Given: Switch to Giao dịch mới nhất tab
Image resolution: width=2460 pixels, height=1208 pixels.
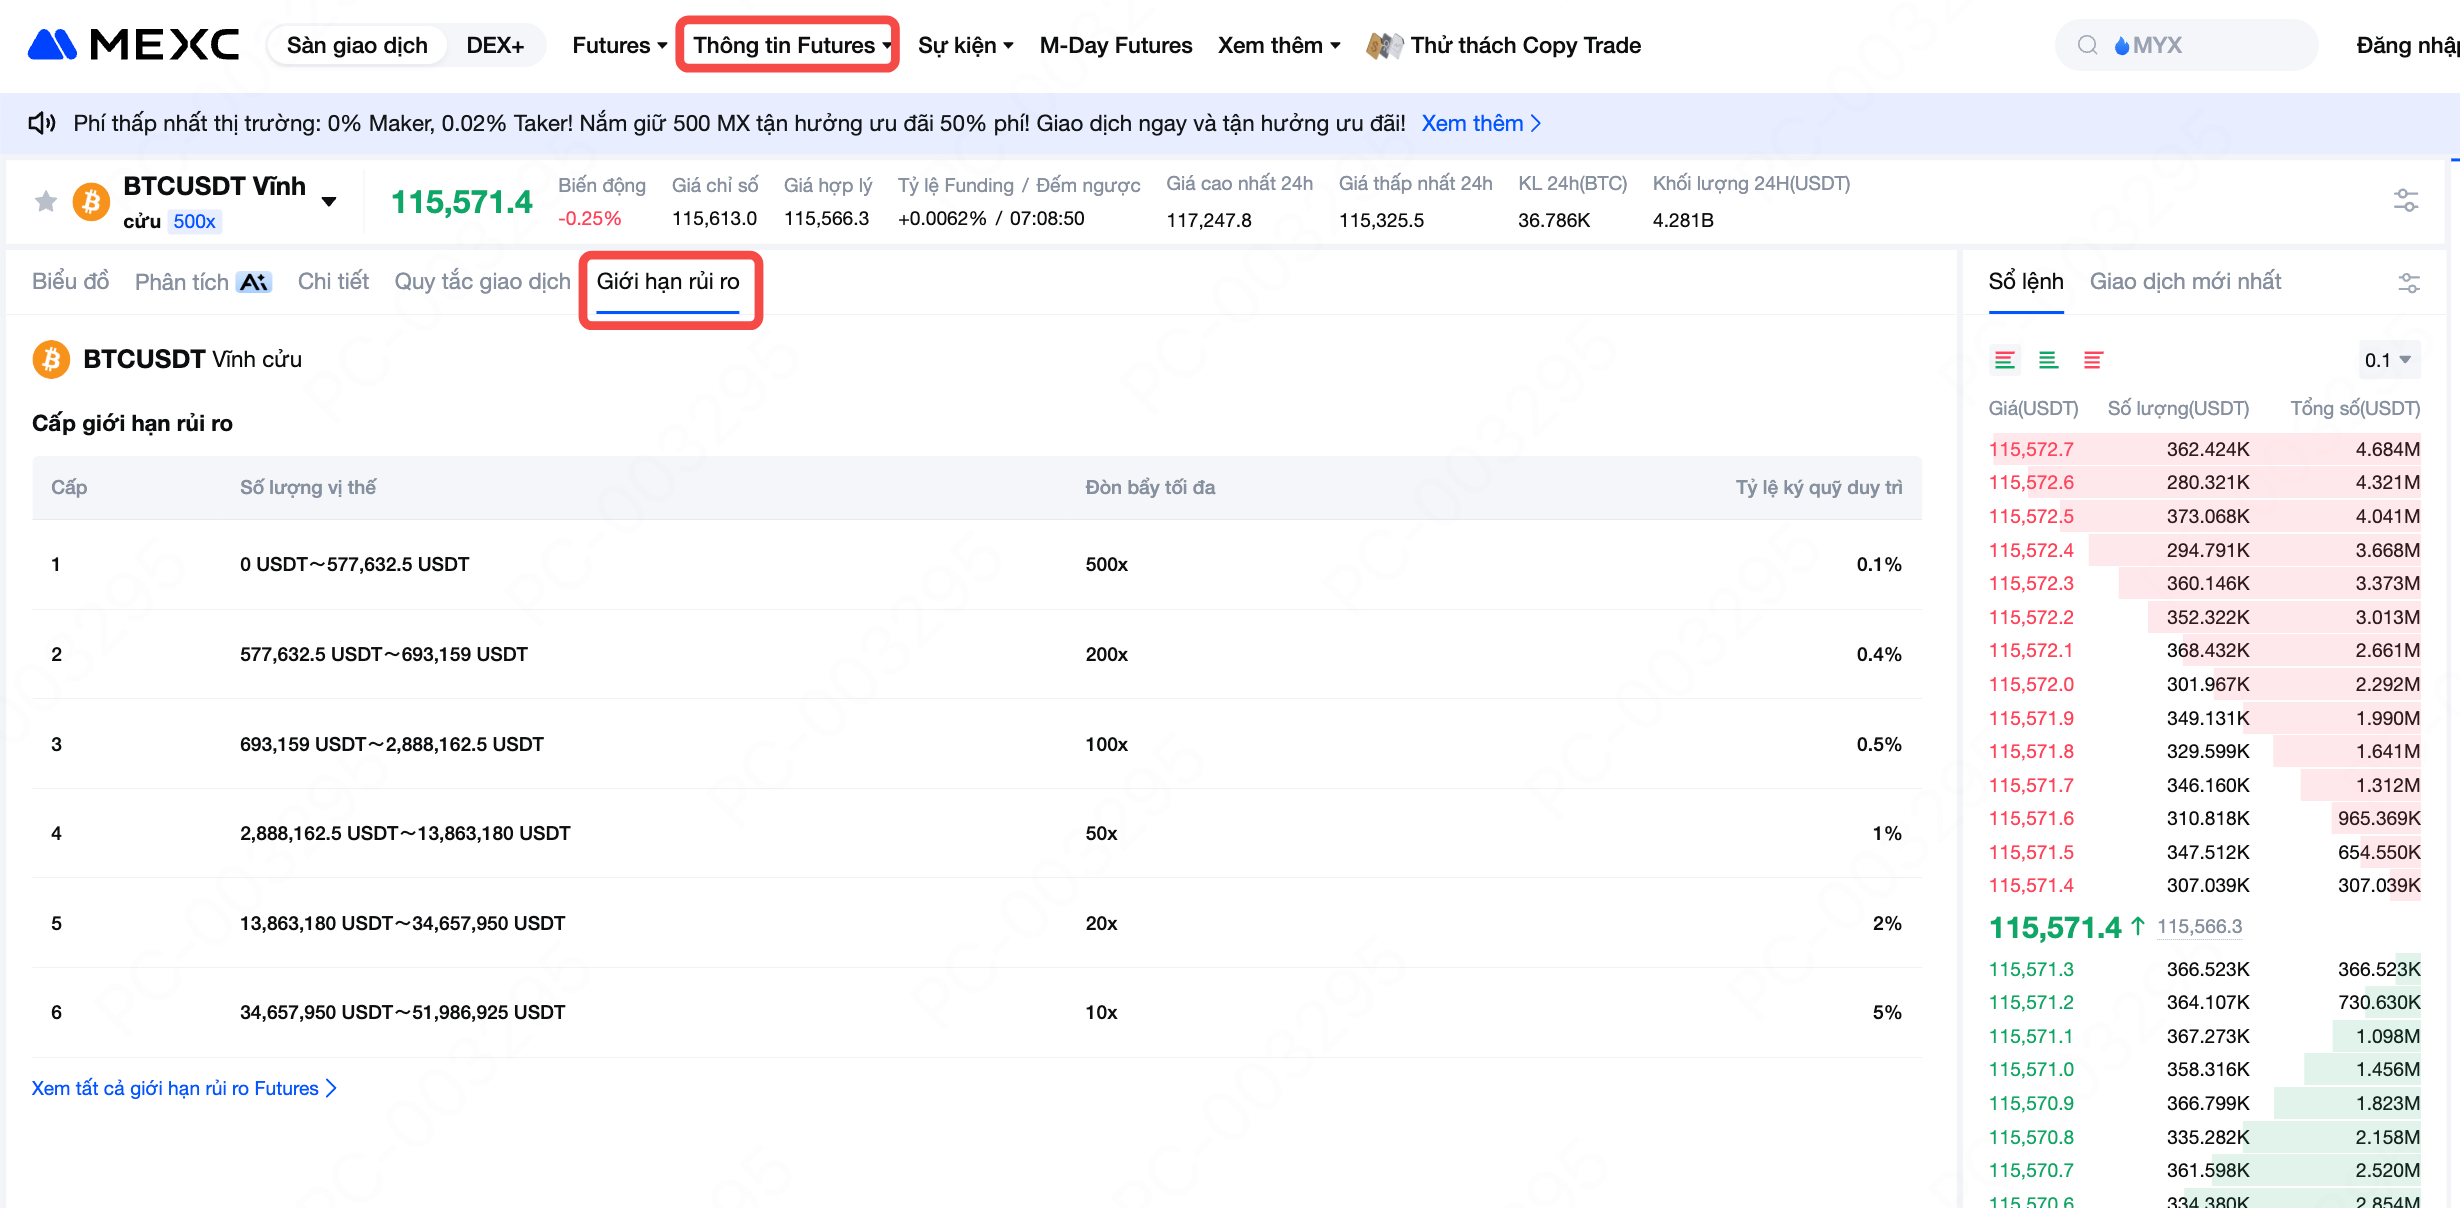Looking at the screenshot, I should click(2185, 282).
